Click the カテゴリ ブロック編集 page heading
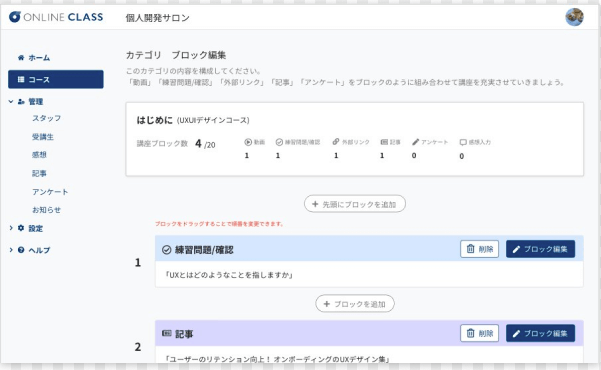The image size is (601, 370). 176,55
